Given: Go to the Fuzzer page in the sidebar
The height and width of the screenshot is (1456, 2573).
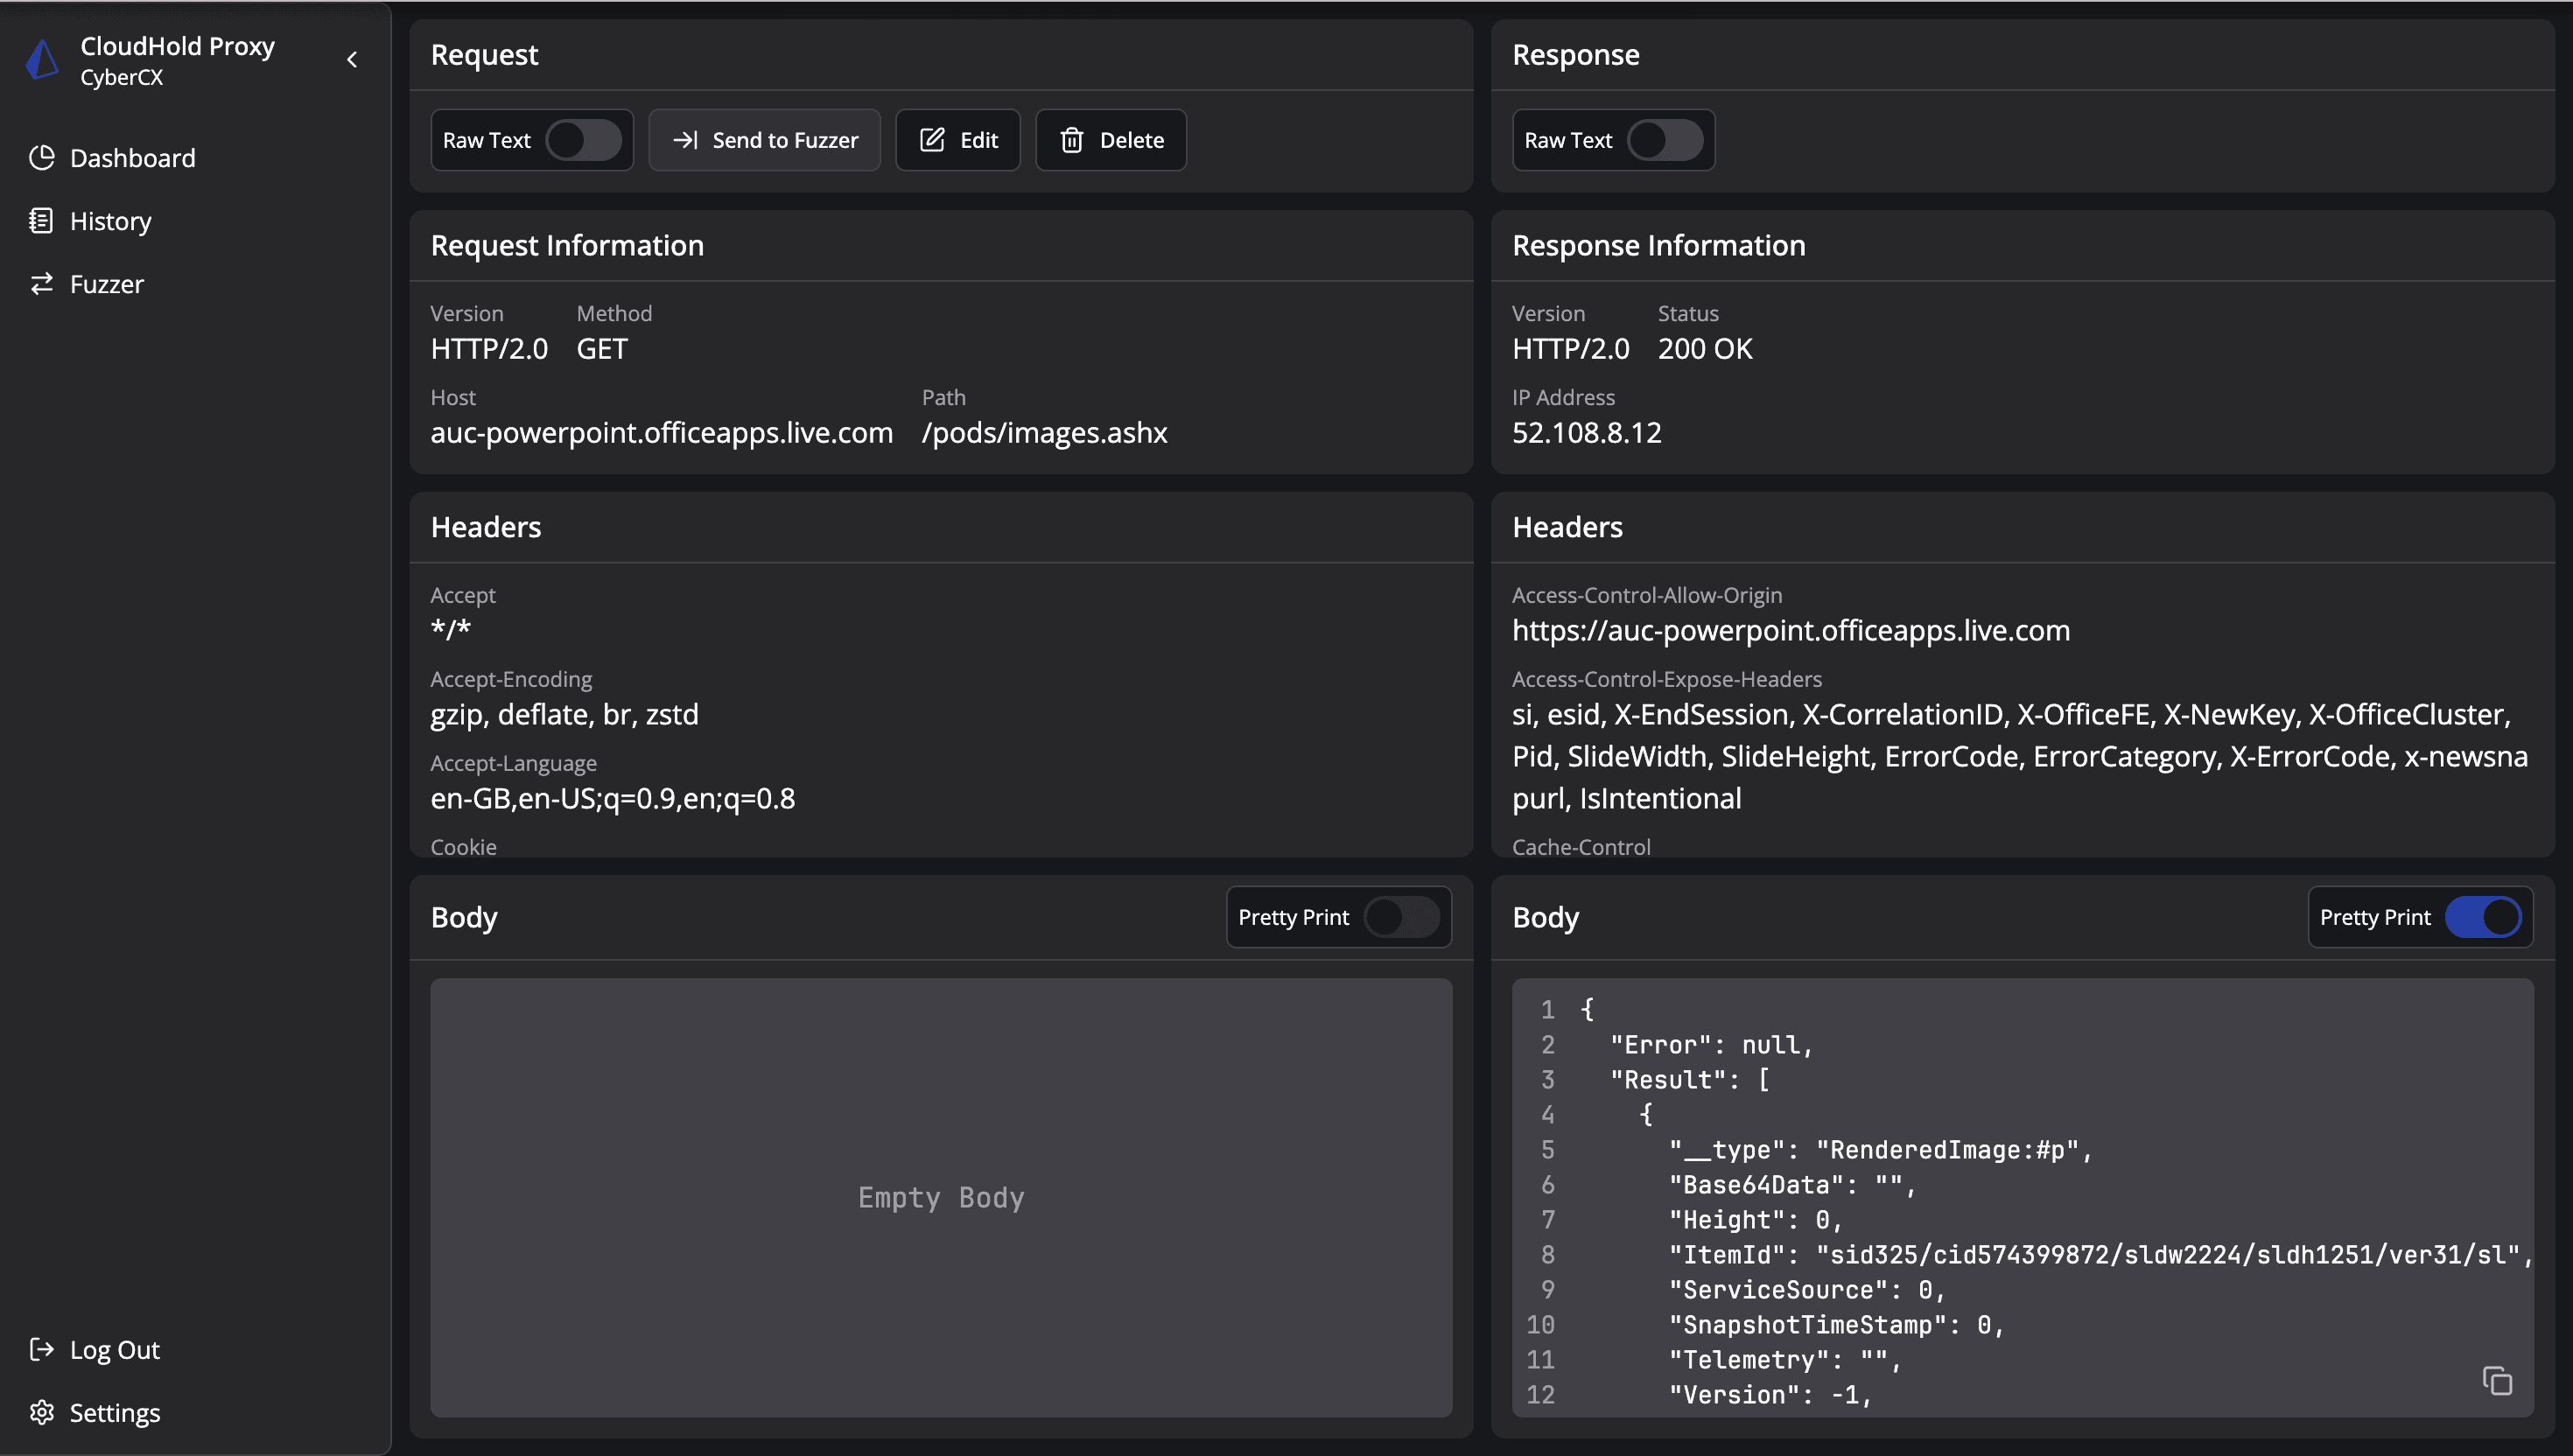Looking at the screenshot, I should pyautogui.click(x=106, y=284).
